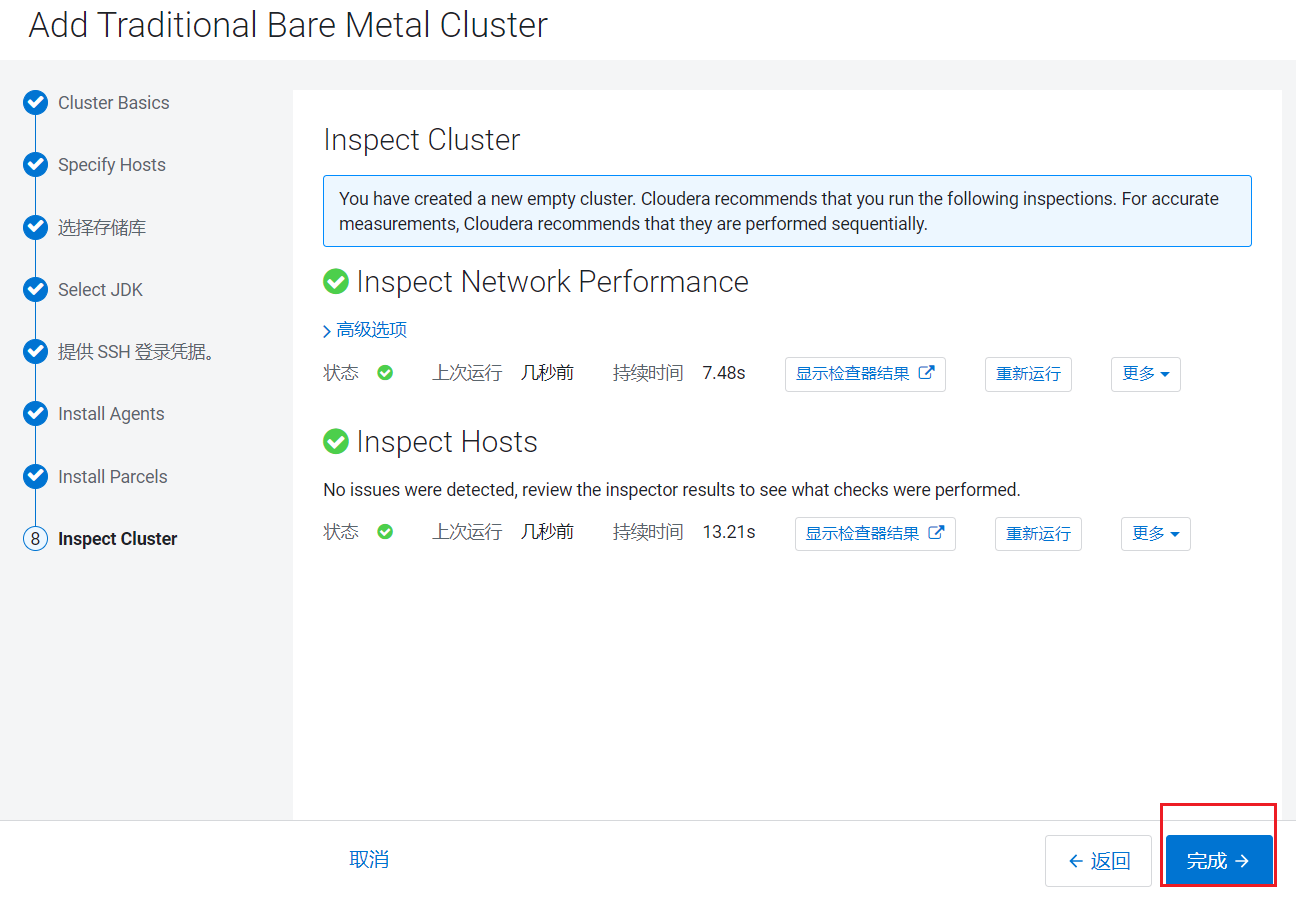This screenshot has width=1296, height=897.
Task: Open Cluster Basics wizard step
Action: tap(114, 103)
